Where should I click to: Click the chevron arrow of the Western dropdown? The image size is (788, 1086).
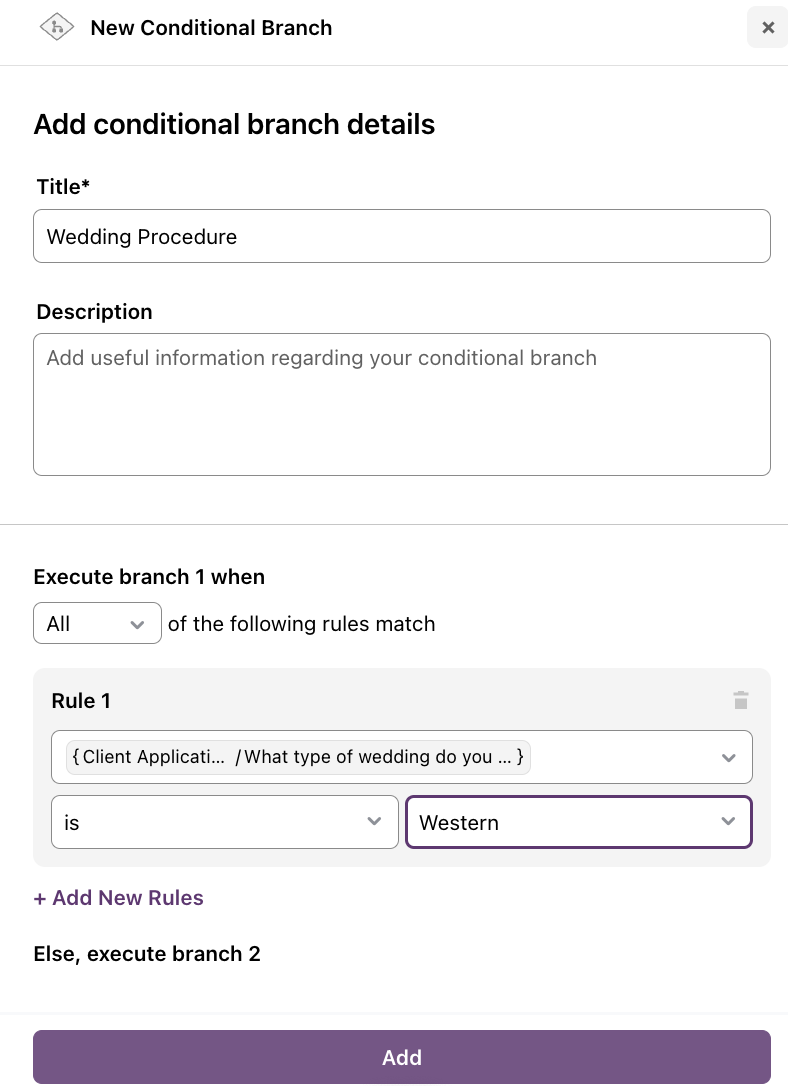point(728,821)
